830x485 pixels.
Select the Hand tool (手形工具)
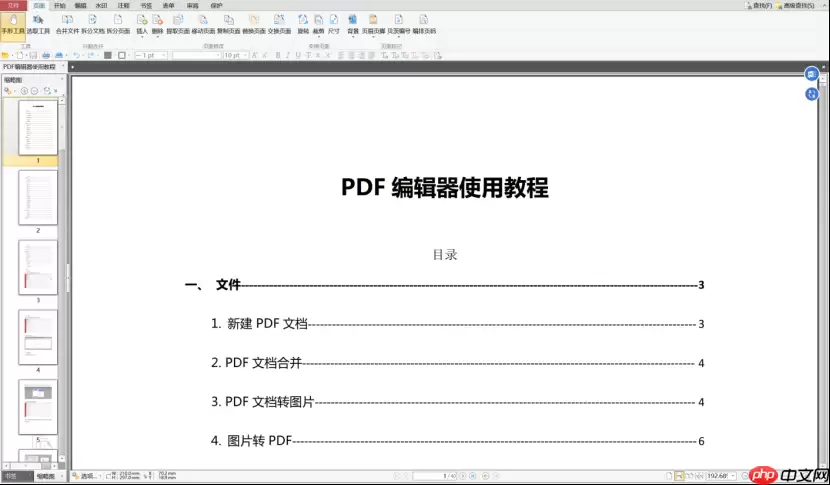[x=13, y=25]
